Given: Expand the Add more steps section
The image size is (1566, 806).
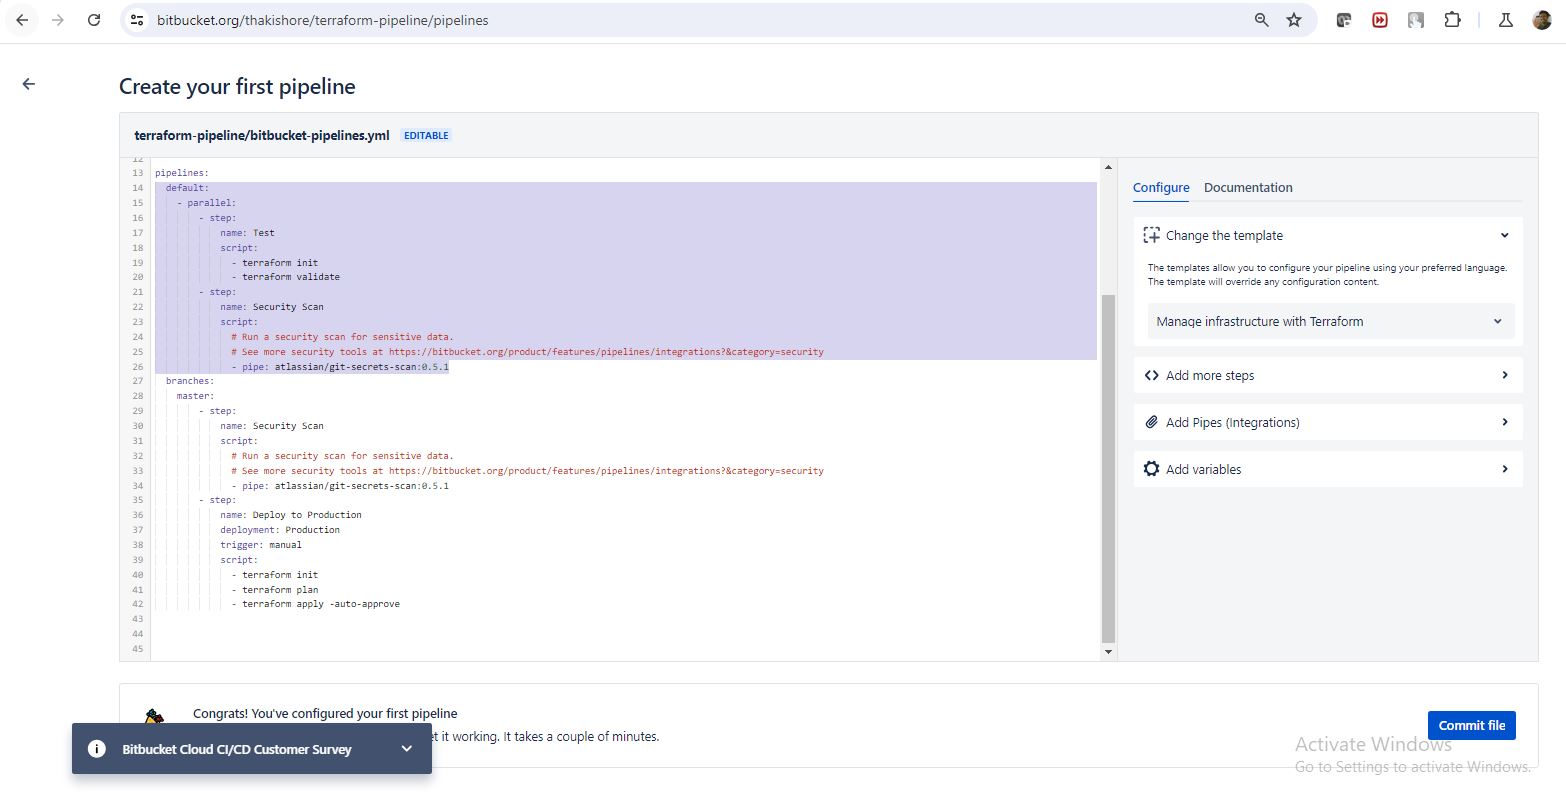Looking at the screenshot, I should click(x=1328, y=376).
